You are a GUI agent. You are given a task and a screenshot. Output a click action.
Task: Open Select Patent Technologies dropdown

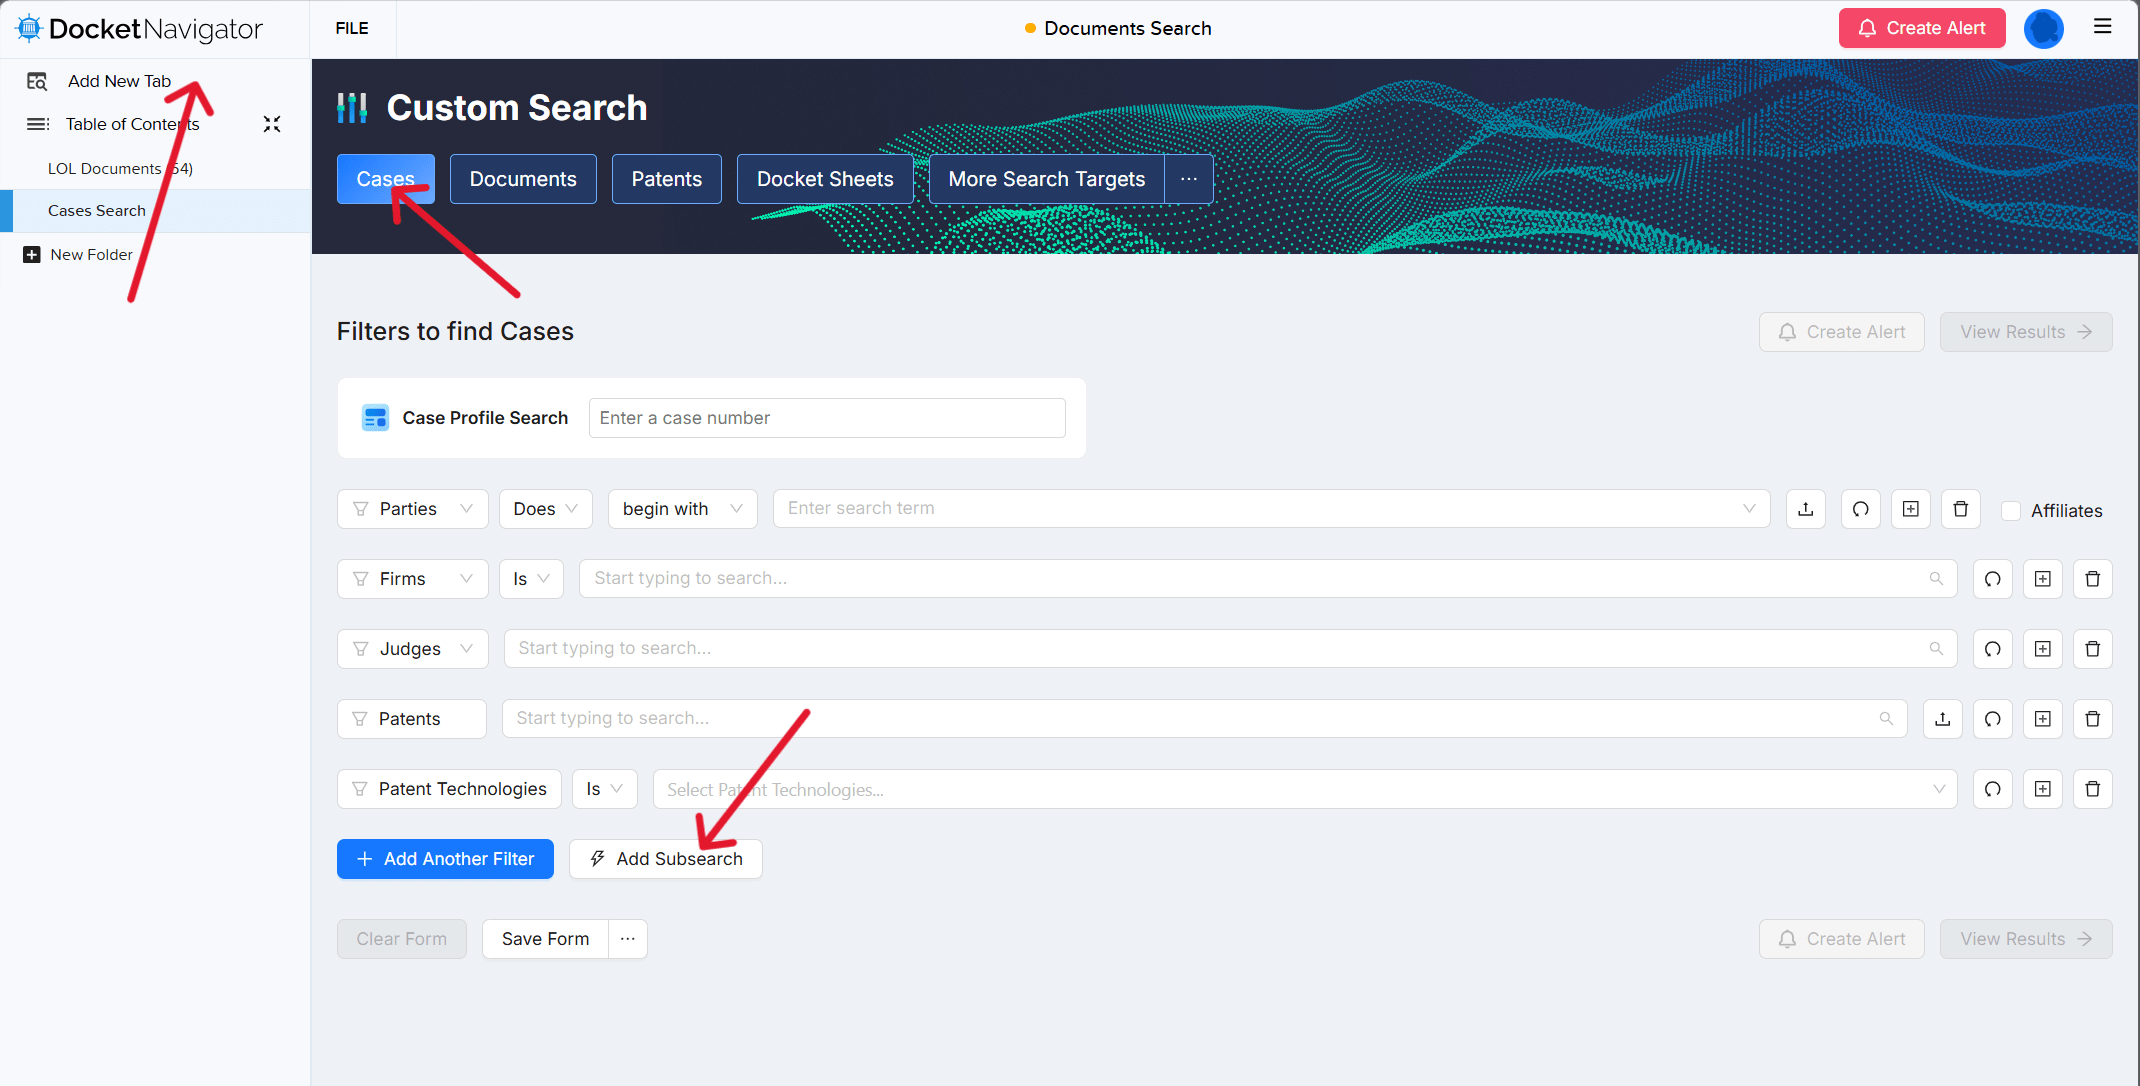point(1304,789)
